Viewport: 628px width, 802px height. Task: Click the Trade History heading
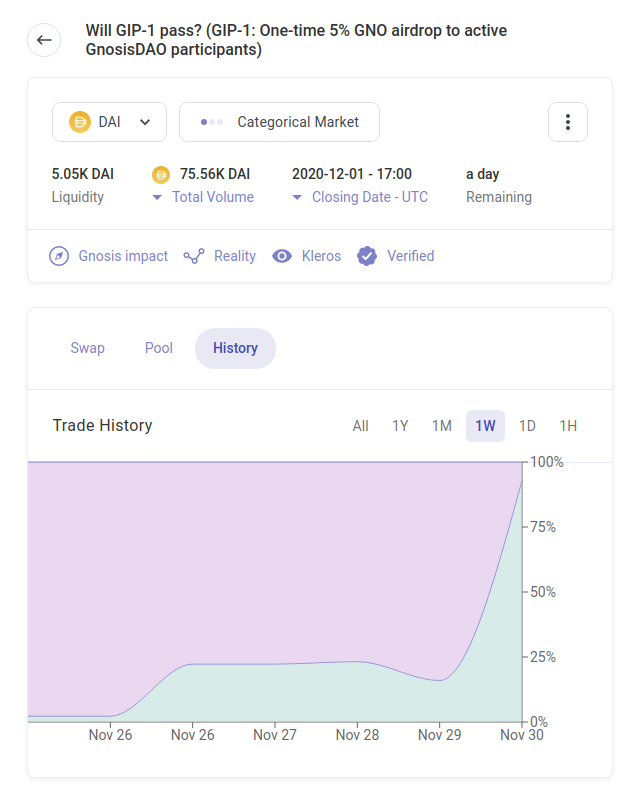102,425
